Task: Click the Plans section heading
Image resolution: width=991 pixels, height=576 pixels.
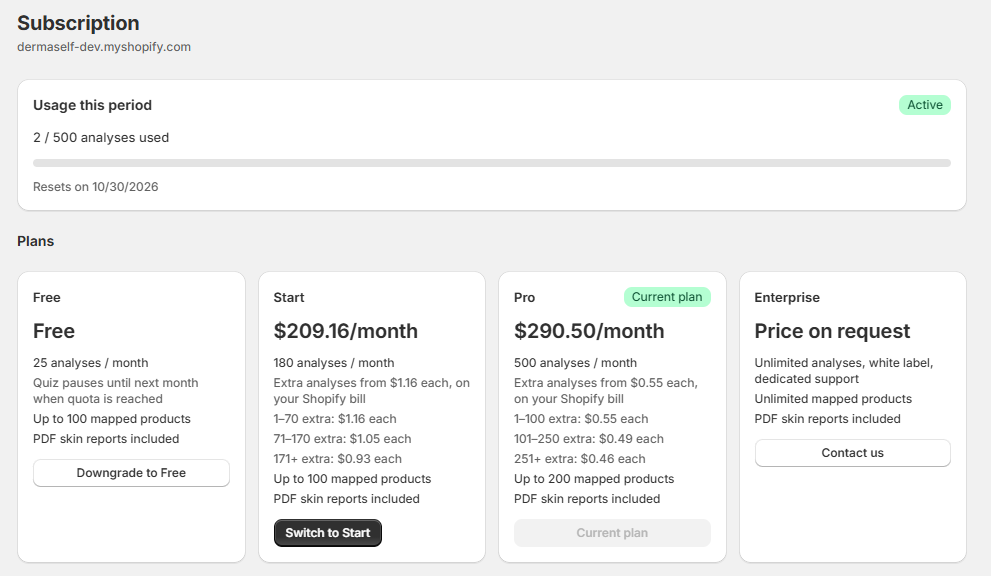Action: pos(35,242)
